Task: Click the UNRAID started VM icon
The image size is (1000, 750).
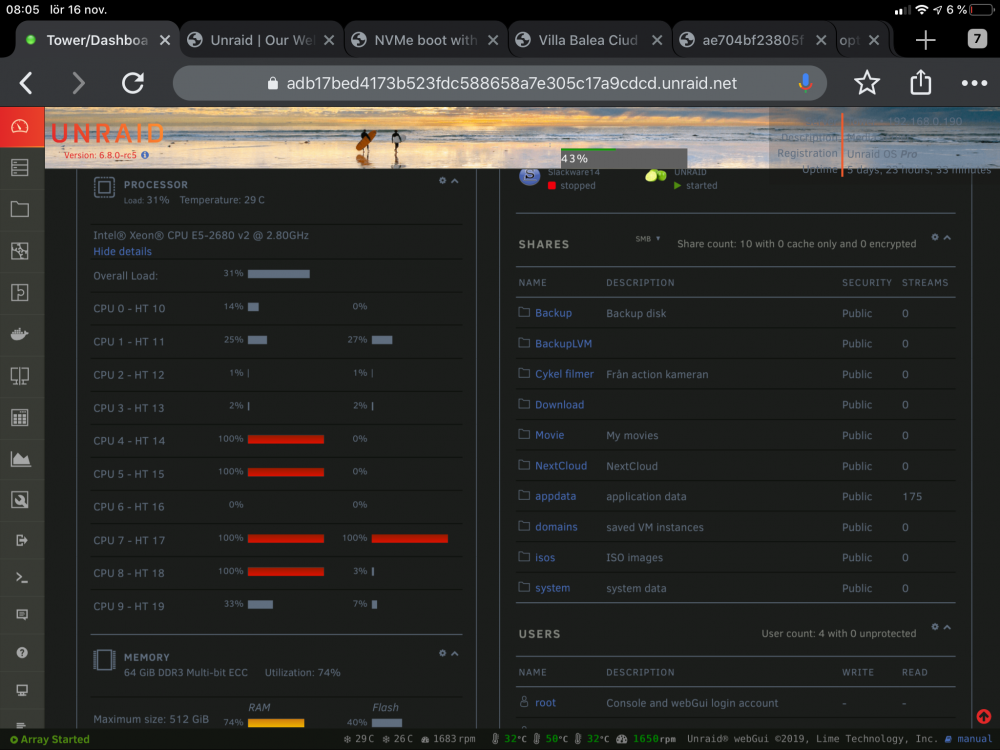Action: click(x=655, y=175)
